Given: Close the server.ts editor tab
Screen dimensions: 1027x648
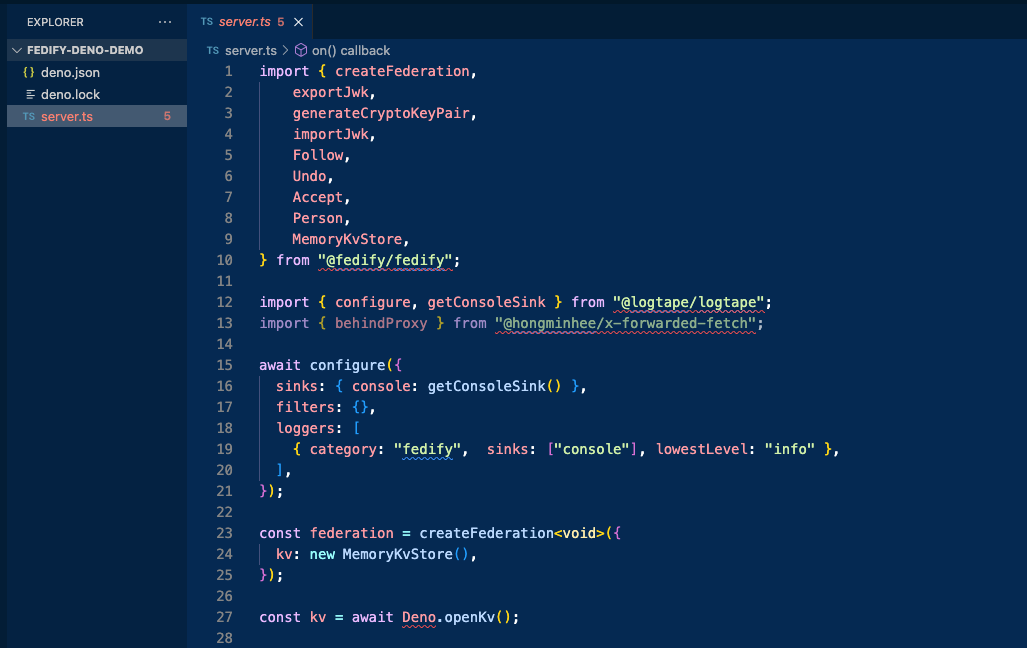Looking at the screenshot, I should pyautogui.click(x=298, y=22).
